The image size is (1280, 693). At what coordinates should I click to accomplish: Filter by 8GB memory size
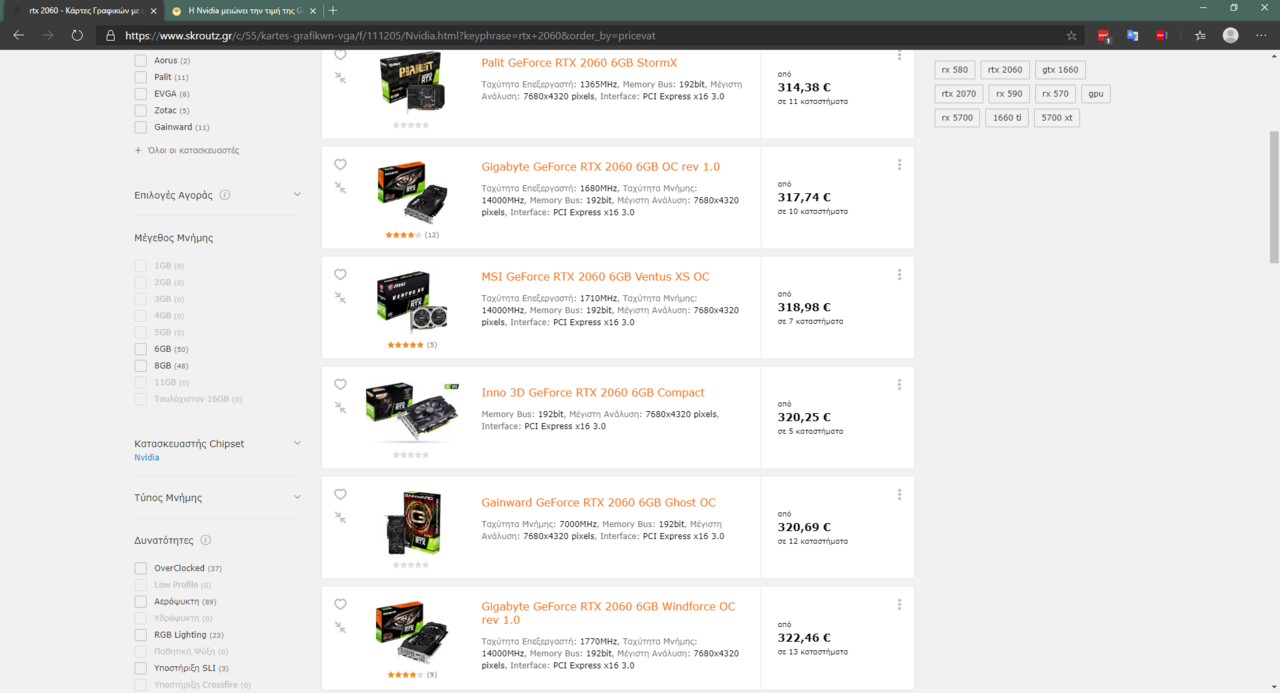141,366
